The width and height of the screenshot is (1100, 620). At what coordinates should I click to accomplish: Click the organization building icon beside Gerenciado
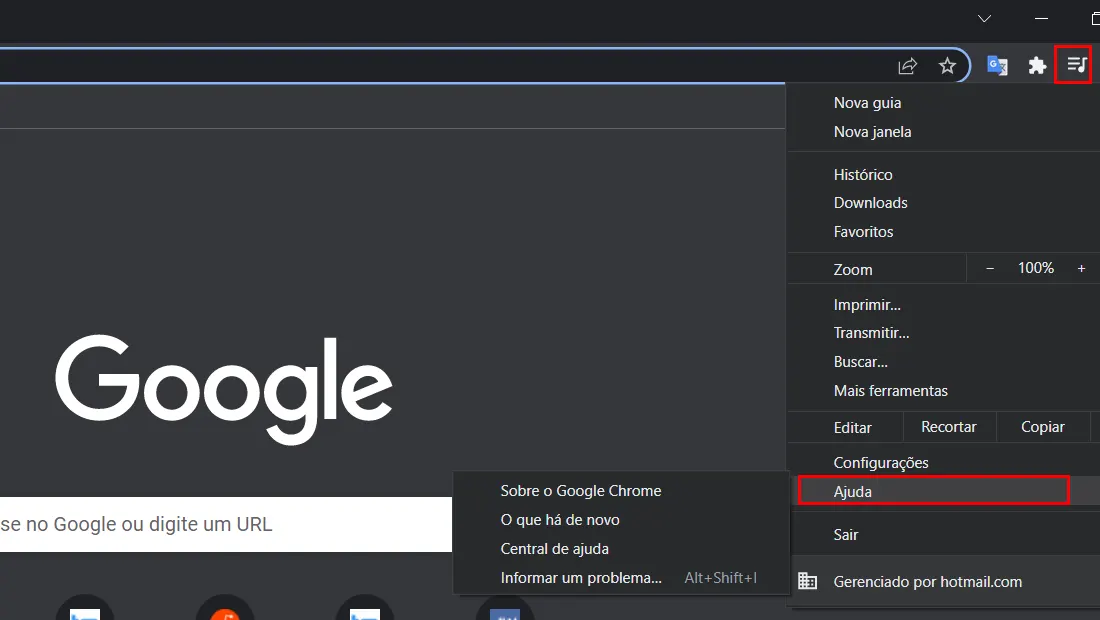(x=807, y=581)
